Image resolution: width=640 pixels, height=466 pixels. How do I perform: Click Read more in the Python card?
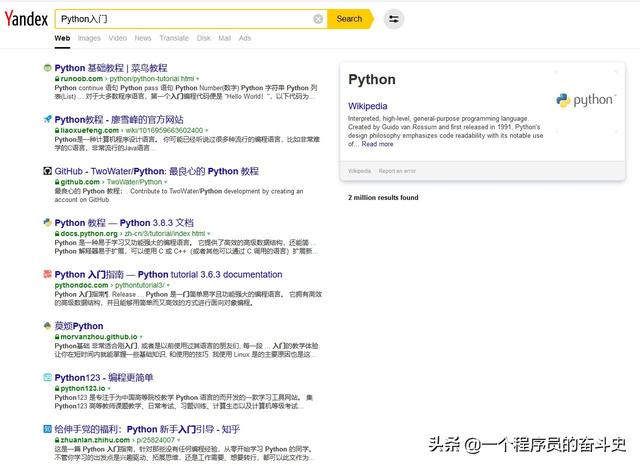click(377, 144)
